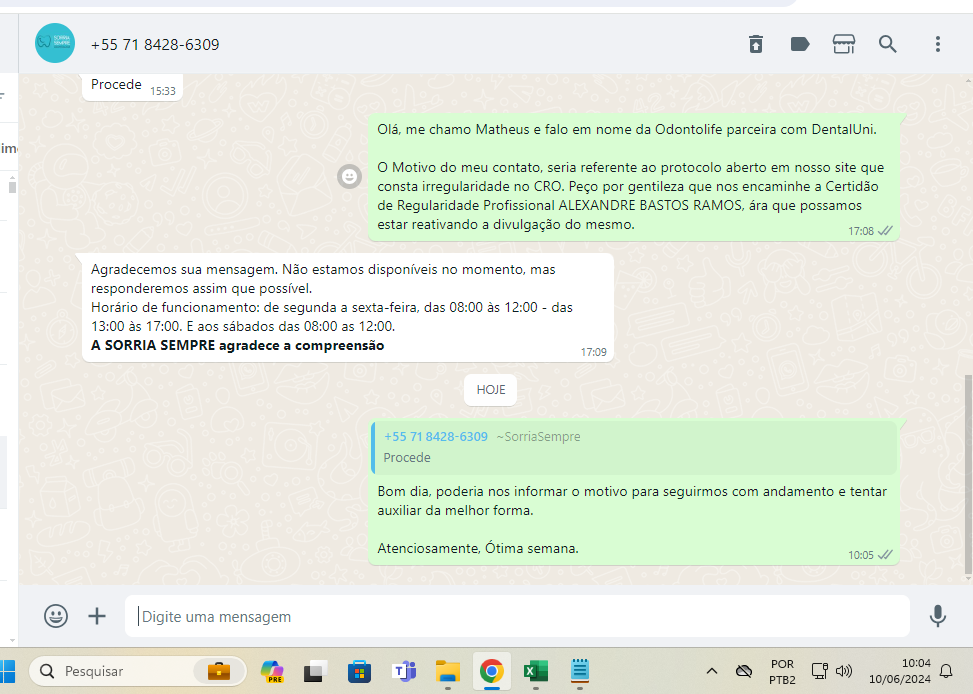Open the notifications bell icon
The width and height of the screenshot is (973, 694).
pos(946,671)
